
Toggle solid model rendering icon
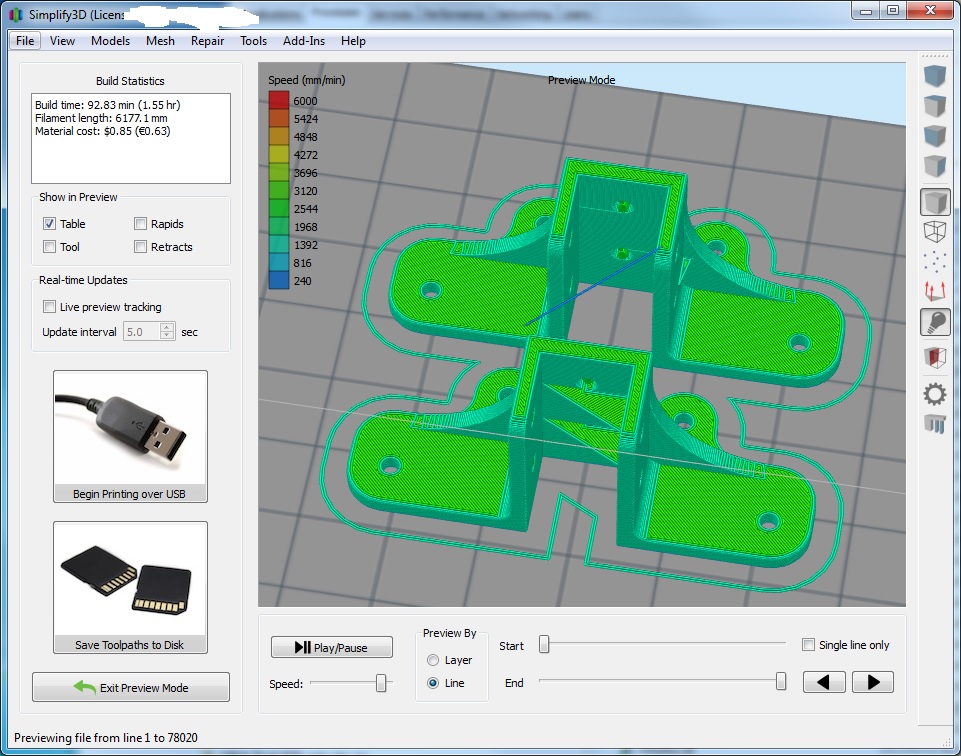(x=935, y=202)
